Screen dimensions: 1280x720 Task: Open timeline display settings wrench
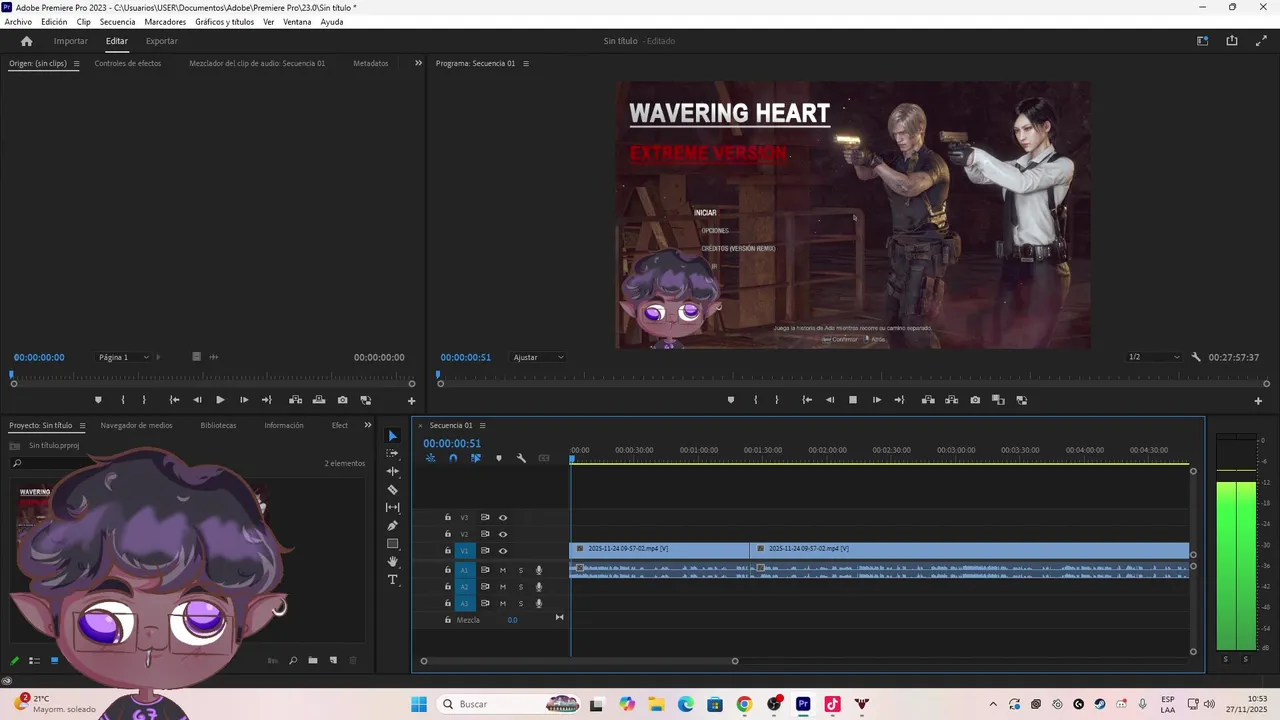pyautogui.click(x=521, y=458)
